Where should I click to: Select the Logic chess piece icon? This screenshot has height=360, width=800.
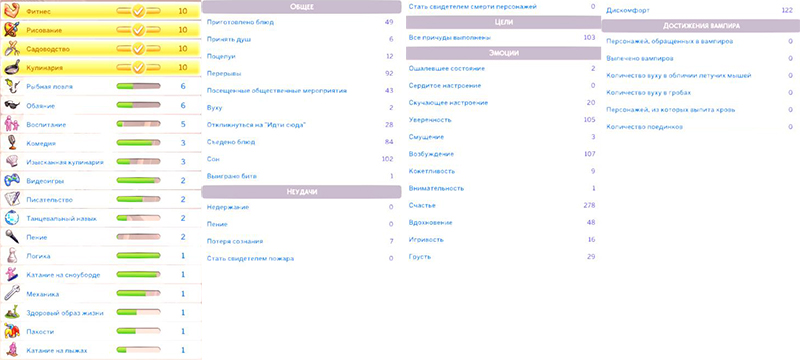(x=12, y=255)
